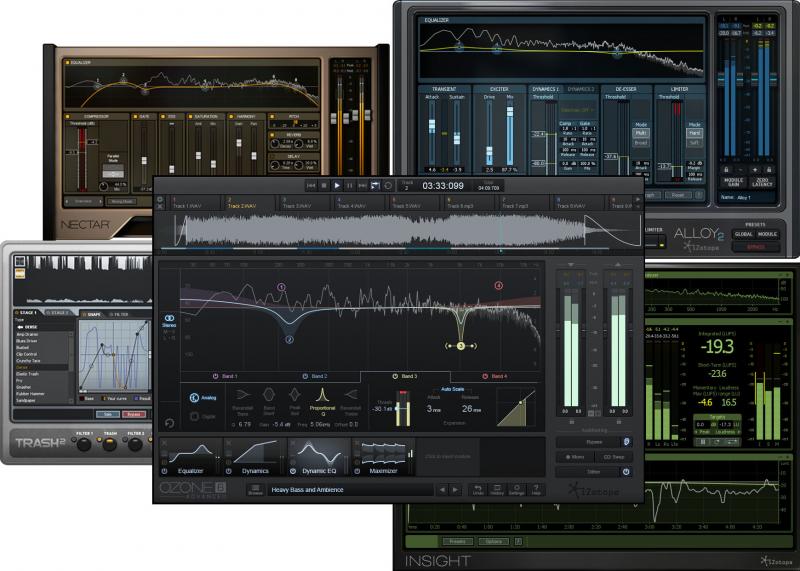The height and width of the screenshot is (571, 800).
Task: Toggle Band 1 power in Dynamic EQ
Action: click(x=215, y=376)
